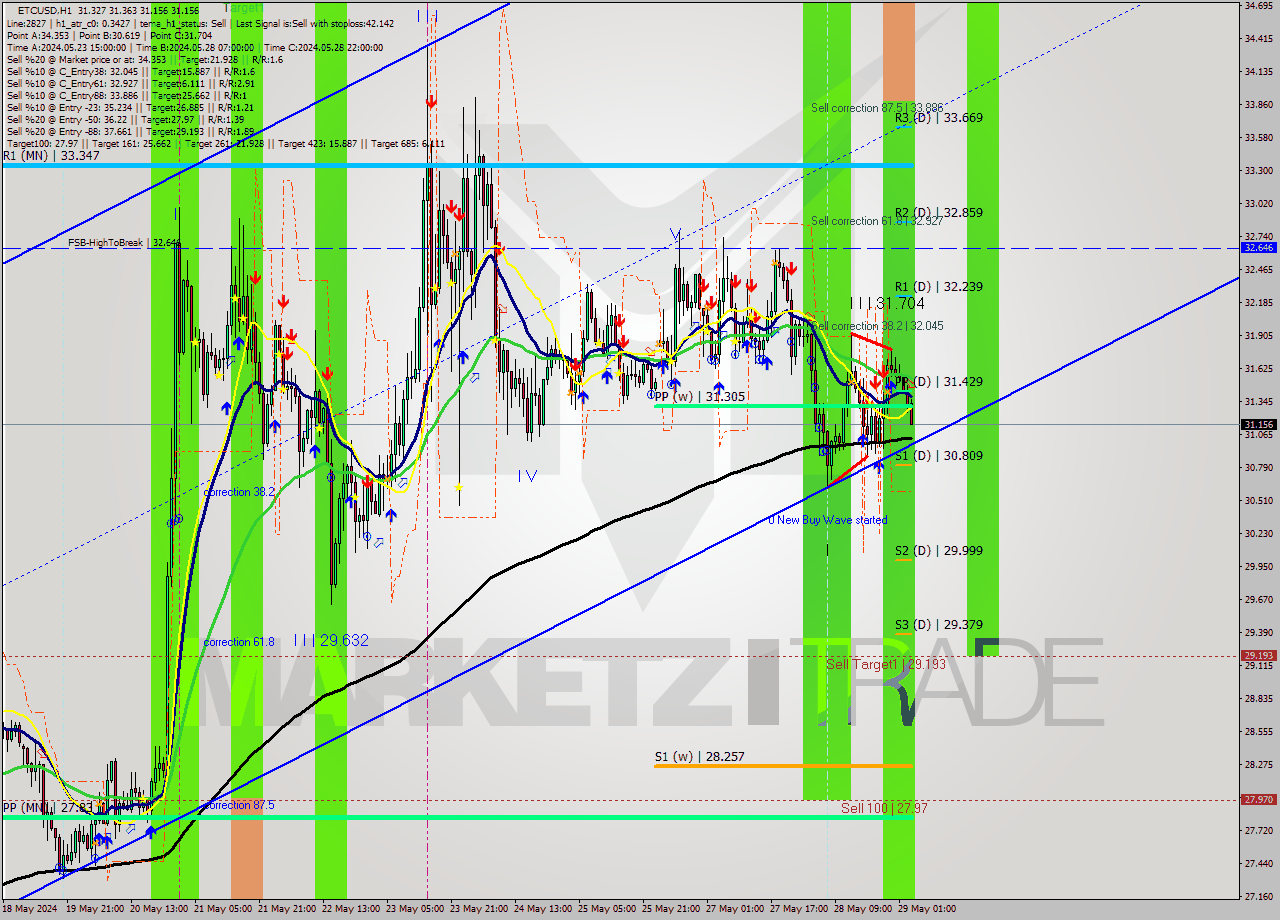Click the 'PP (w) | 31.305' weekly pivot label
This screenshot has height=920, width=1280.
pos(700,397)
